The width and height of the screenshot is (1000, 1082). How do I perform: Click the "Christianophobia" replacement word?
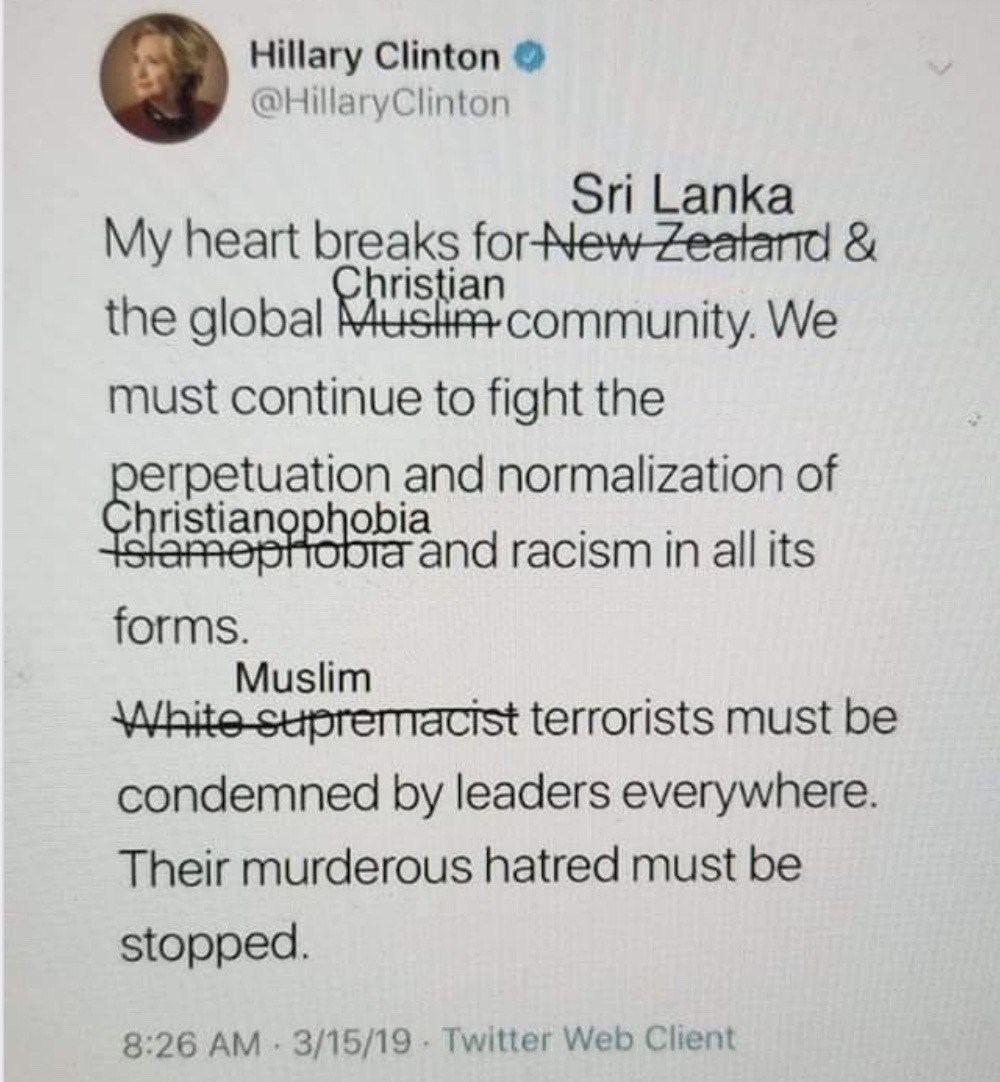click(266, 519)
